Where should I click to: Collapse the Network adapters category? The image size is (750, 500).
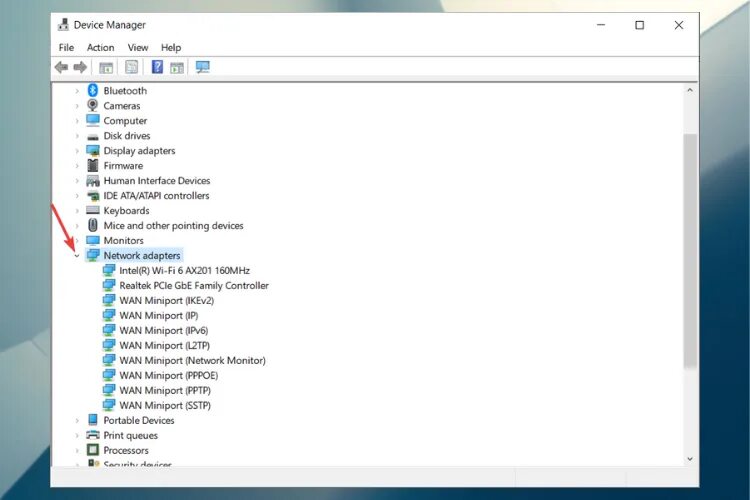point(77,256)
